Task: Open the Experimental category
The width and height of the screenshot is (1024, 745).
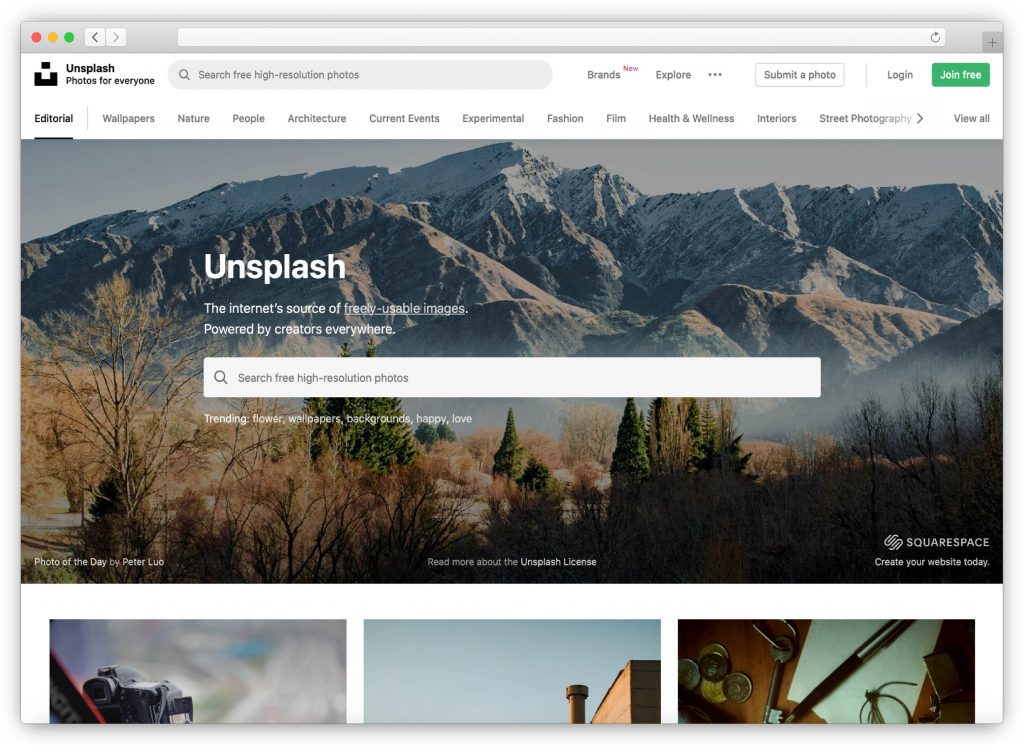Action: [x=493, y=118]
